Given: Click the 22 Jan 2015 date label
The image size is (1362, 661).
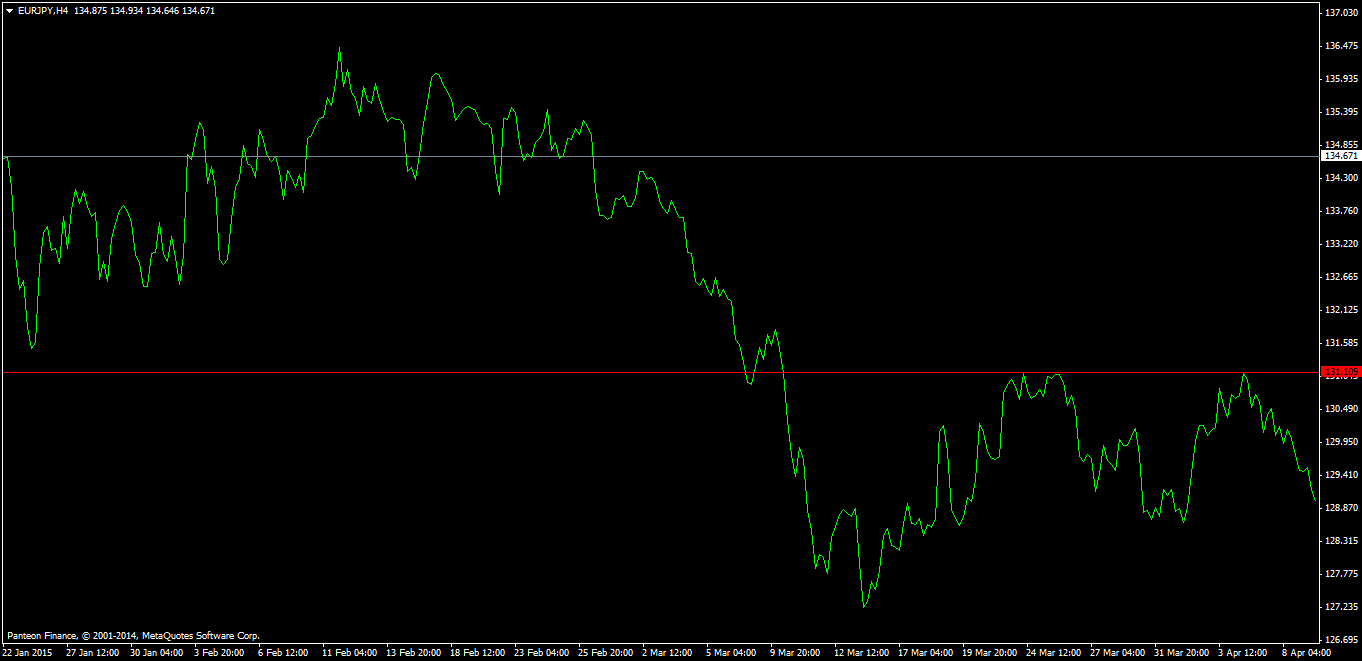Looking at the screenshot, I should click(x=27, y=653).
